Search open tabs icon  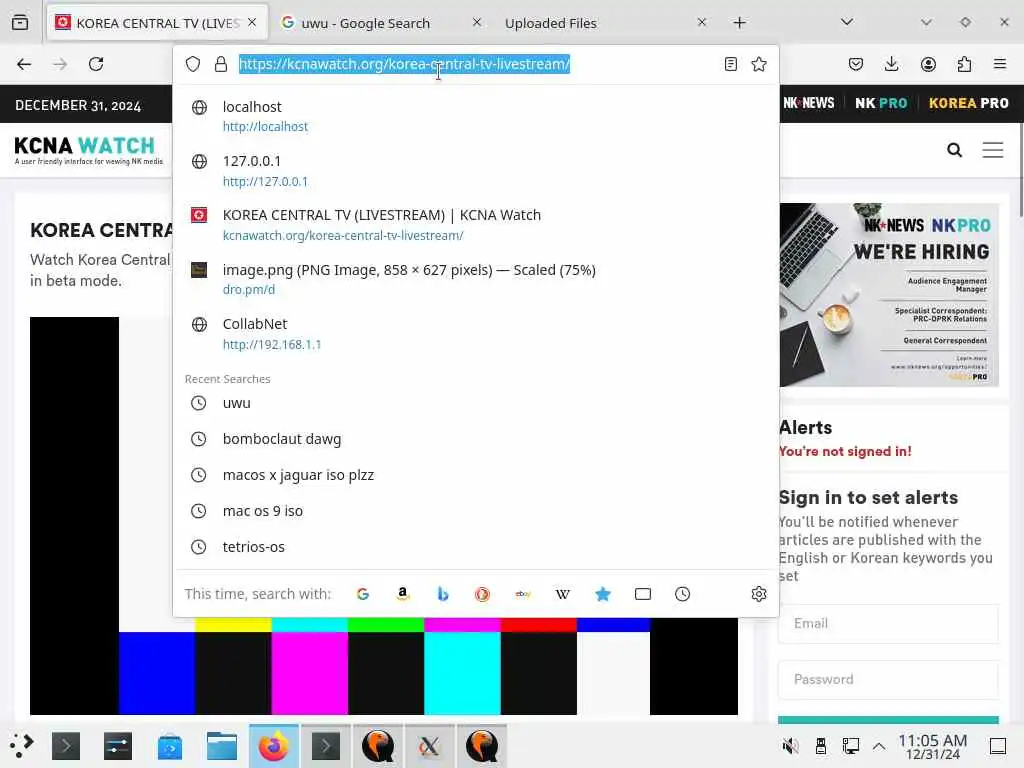[x=643, y=594]
